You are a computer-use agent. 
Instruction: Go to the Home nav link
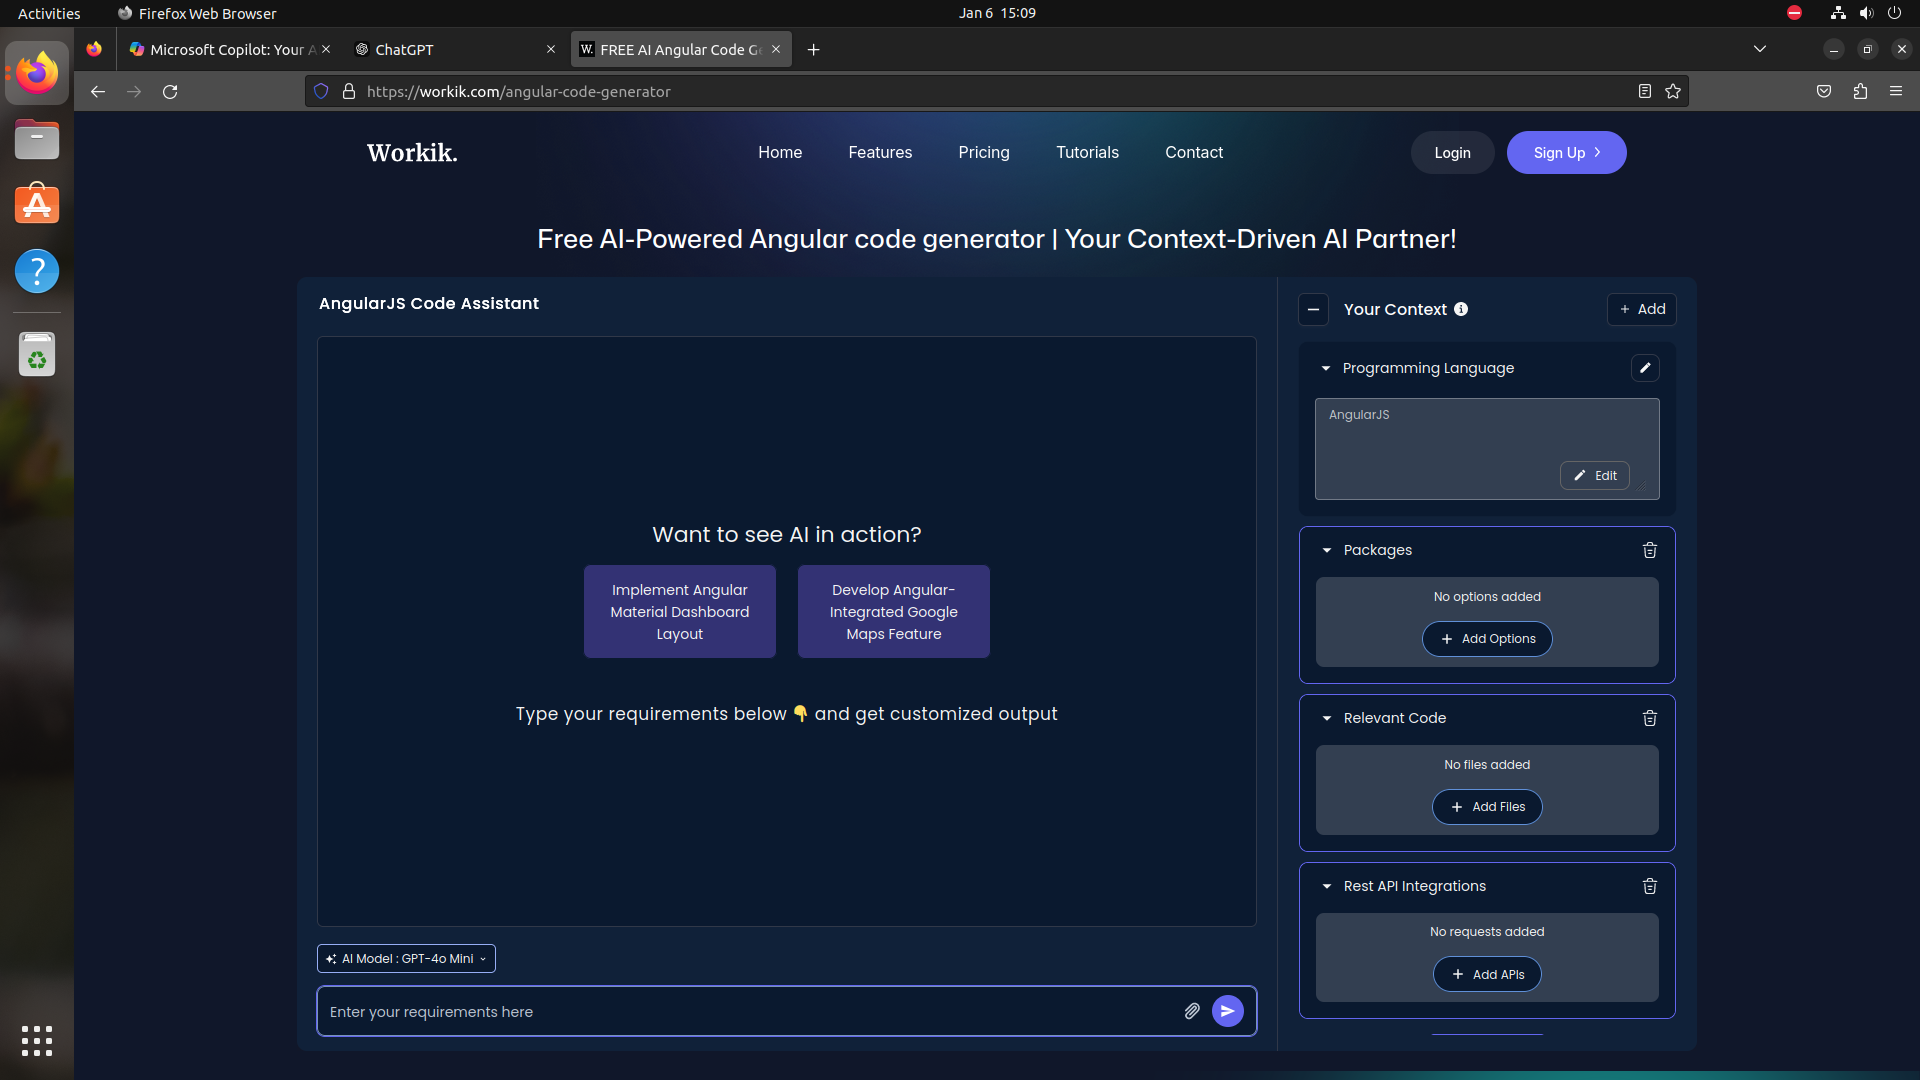[x=780, y=152]
